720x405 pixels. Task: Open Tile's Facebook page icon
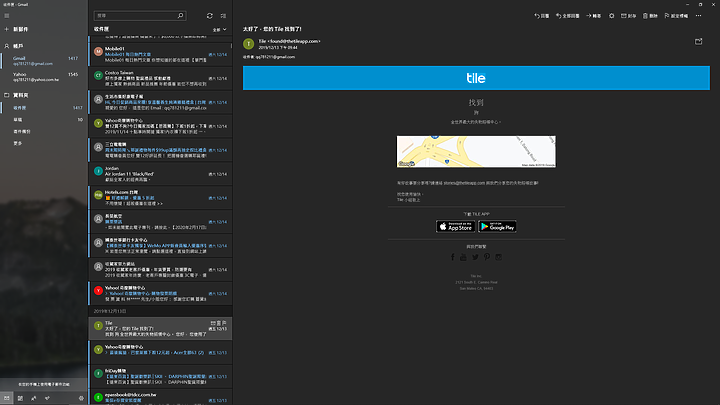coord(452,257)
